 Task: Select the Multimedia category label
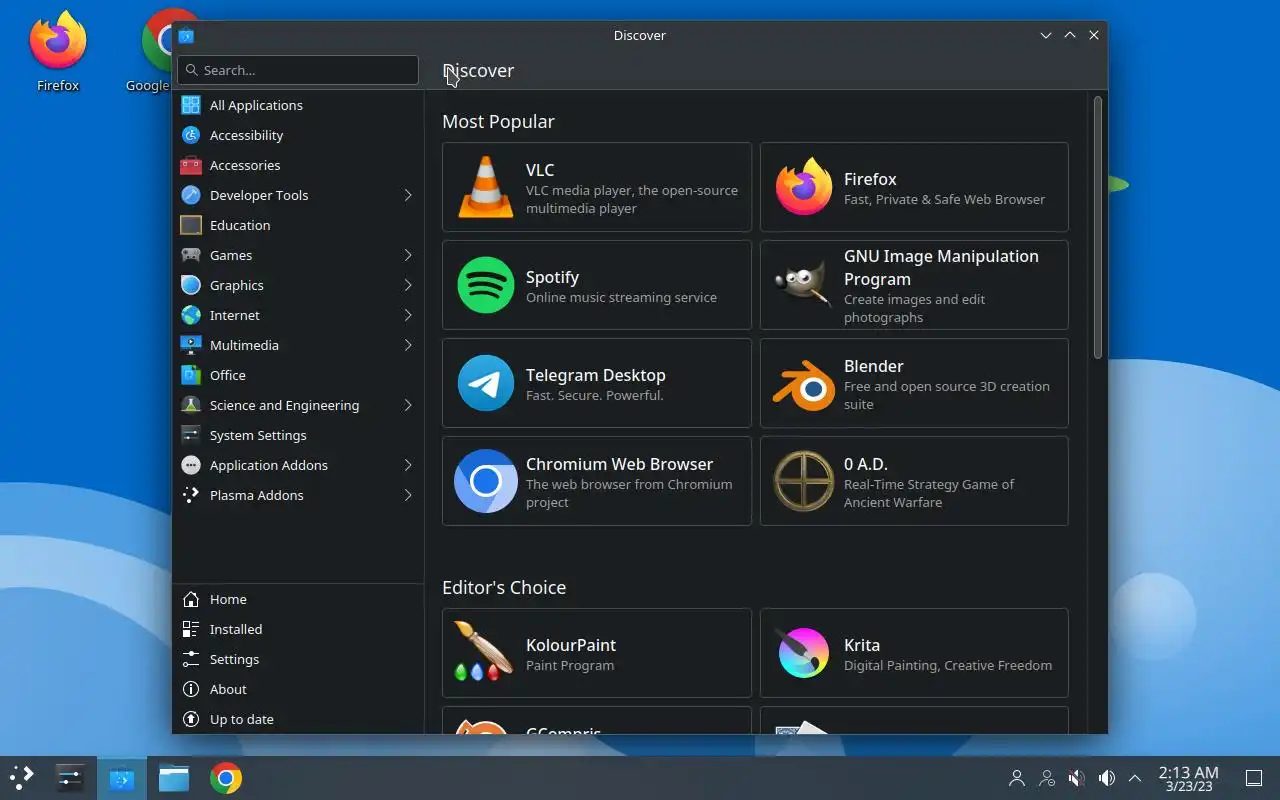tap(244, 345)
